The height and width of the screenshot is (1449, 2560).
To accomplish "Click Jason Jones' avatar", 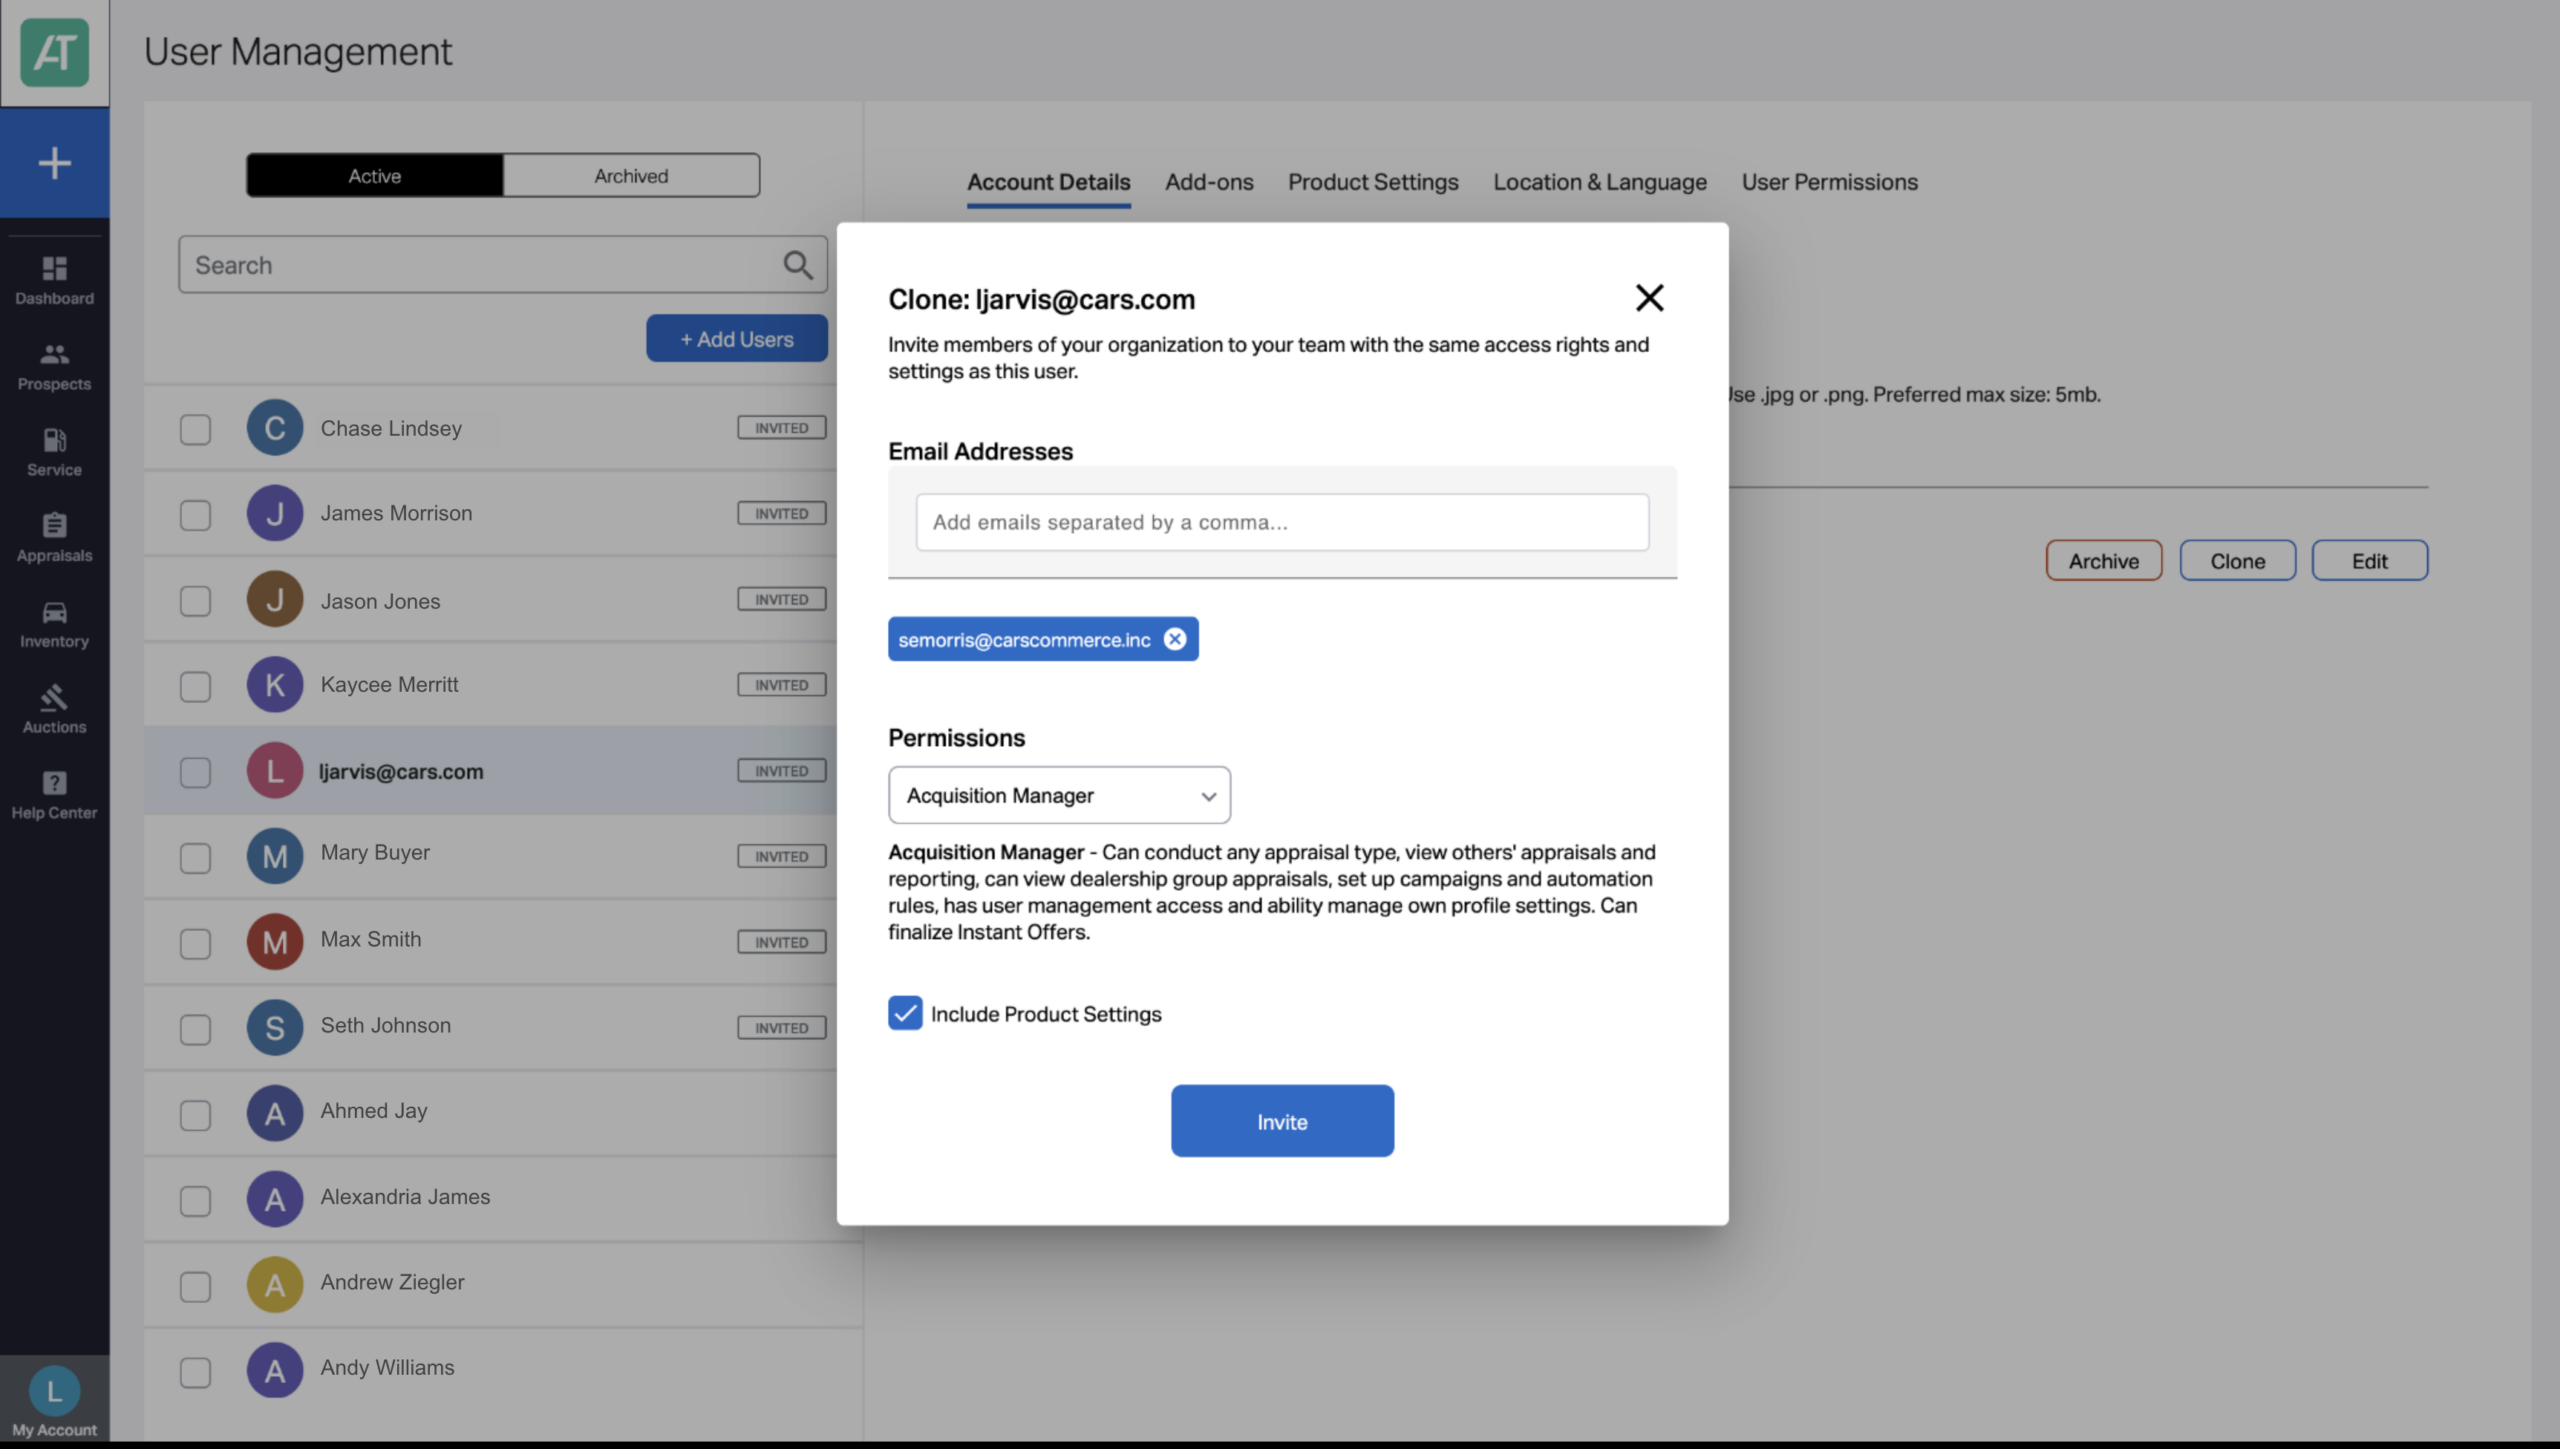I will point(275,600).
